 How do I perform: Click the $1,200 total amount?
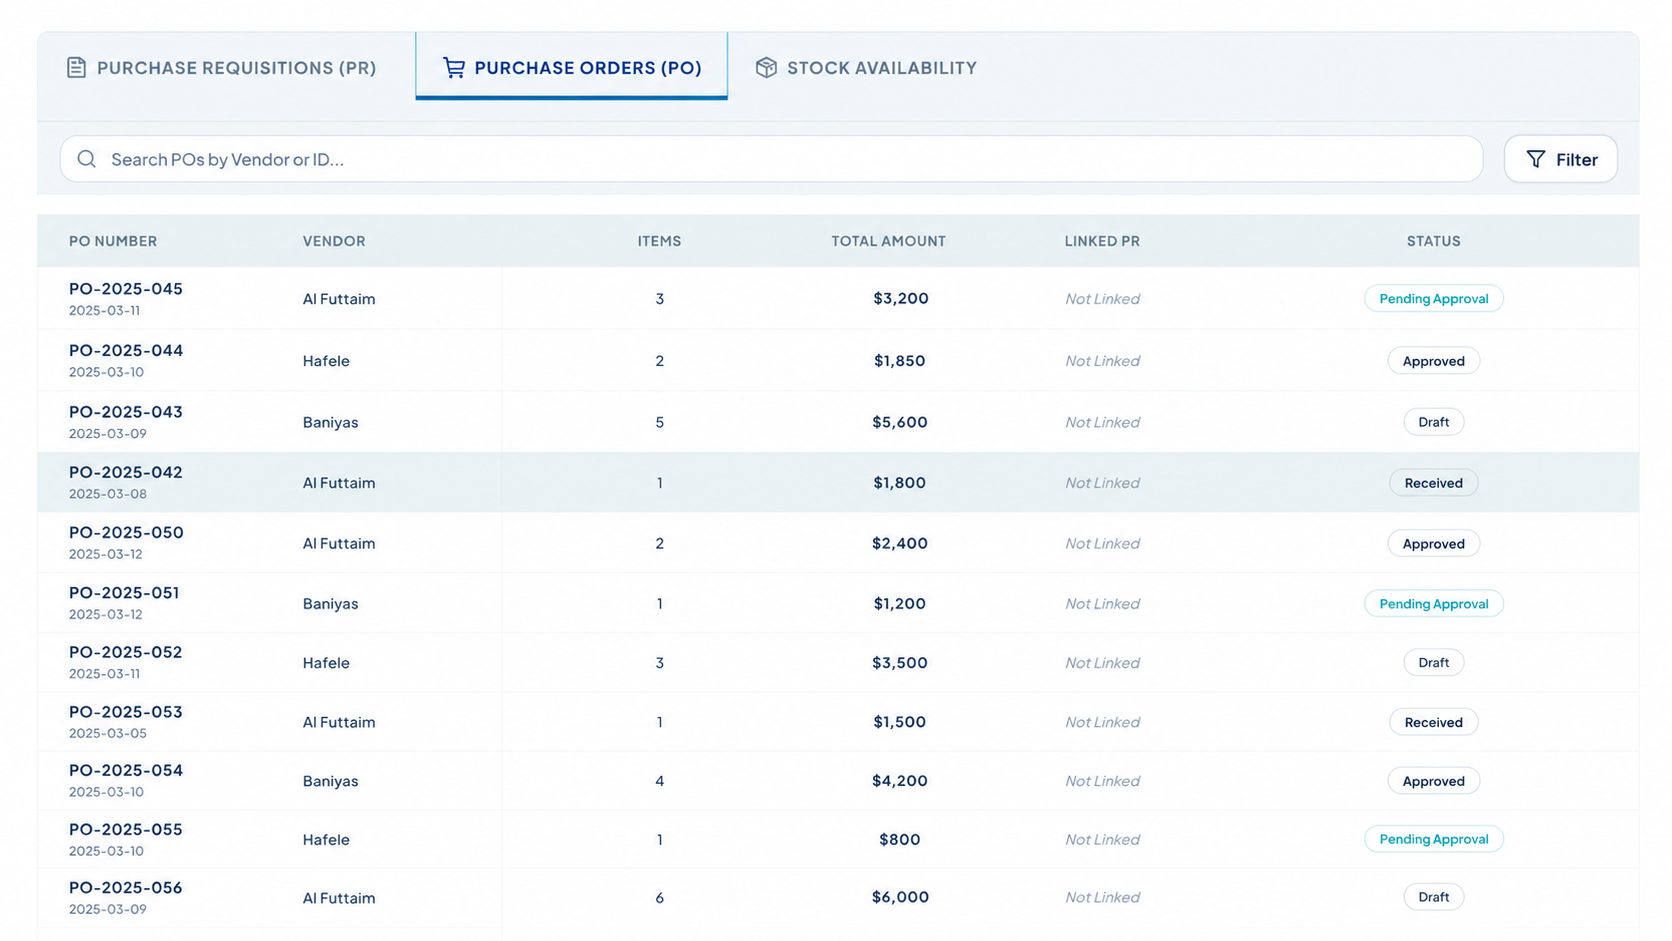900,603
